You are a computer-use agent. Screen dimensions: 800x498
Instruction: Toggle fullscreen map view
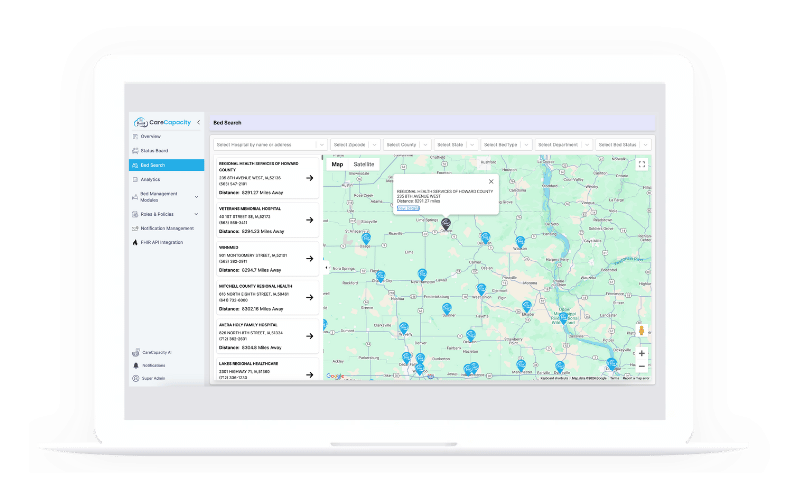[x=641, y=164]
